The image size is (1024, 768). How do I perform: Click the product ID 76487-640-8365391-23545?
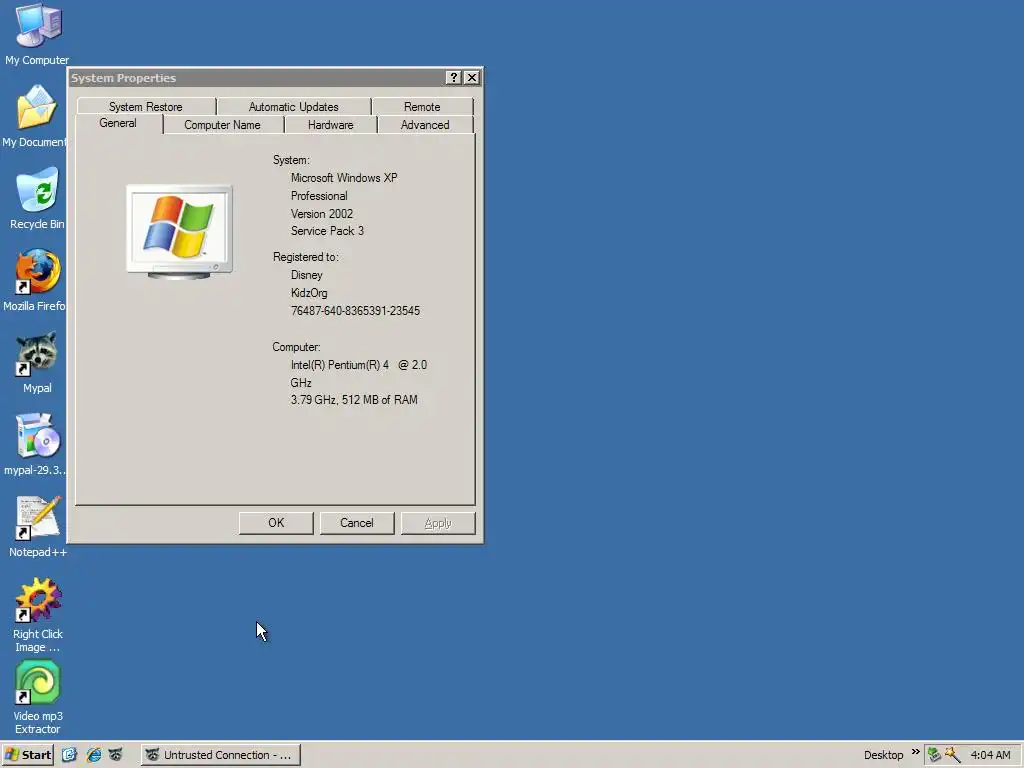355,311
